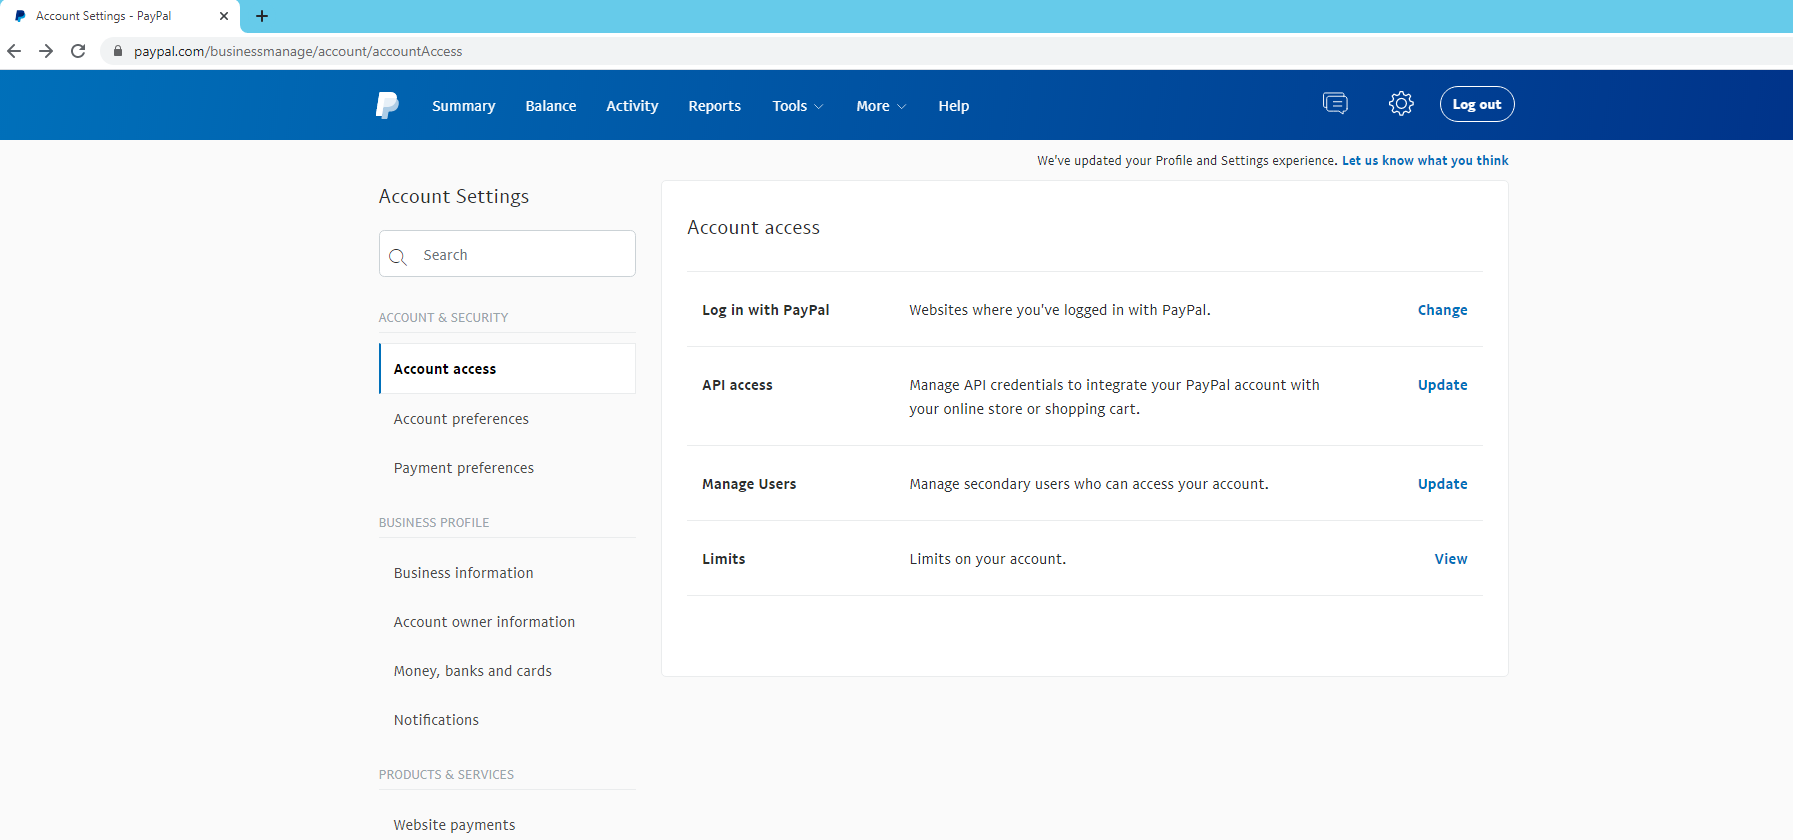This screenshot has height=840, width=1793.
Task: Open Payment preferences in the sidebar
Action: (464, 468)
